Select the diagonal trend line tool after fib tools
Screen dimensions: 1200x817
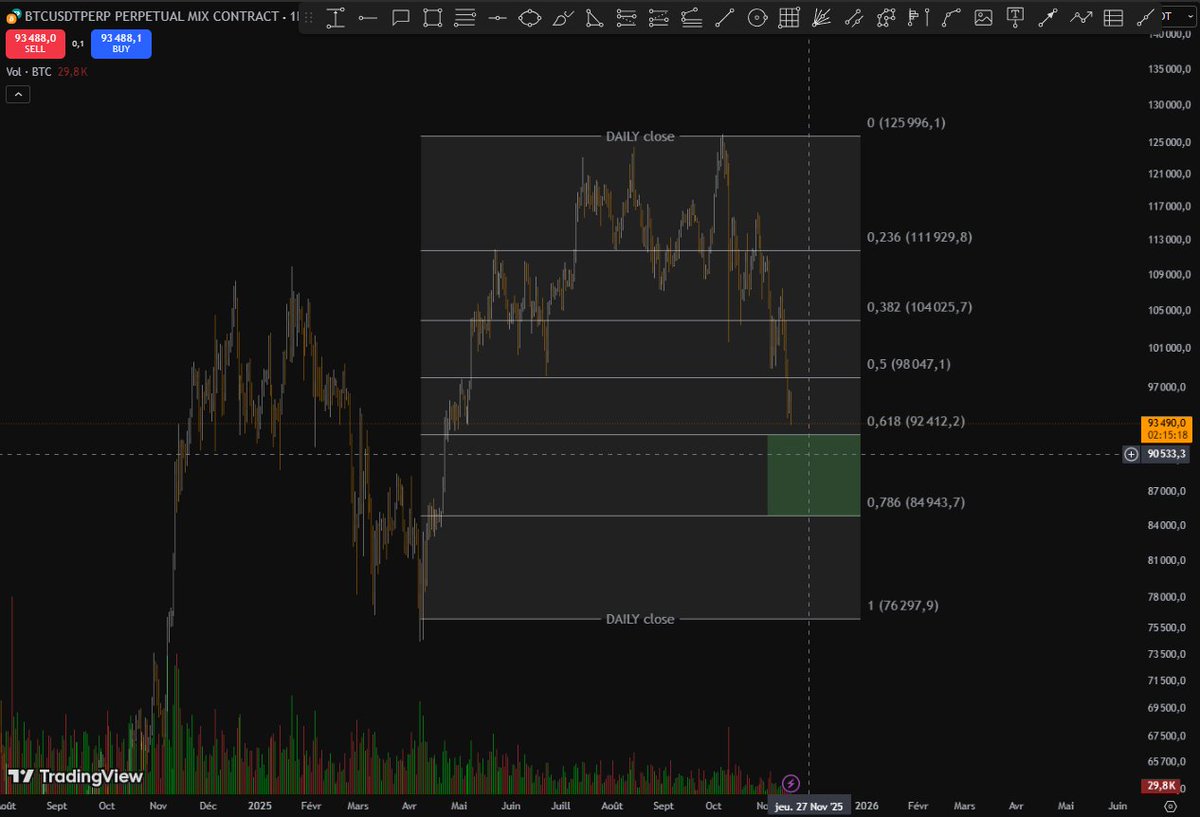[x=724, y=16]
